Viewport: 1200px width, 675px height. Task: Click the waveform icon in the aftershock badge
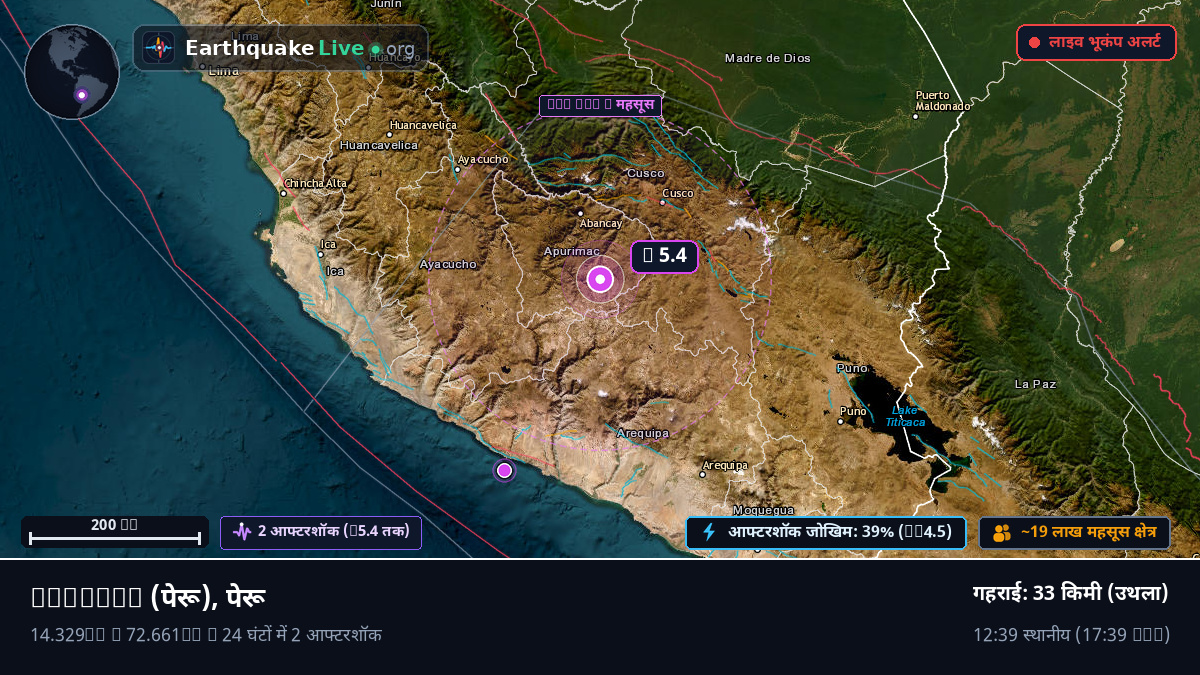point(242,532)
